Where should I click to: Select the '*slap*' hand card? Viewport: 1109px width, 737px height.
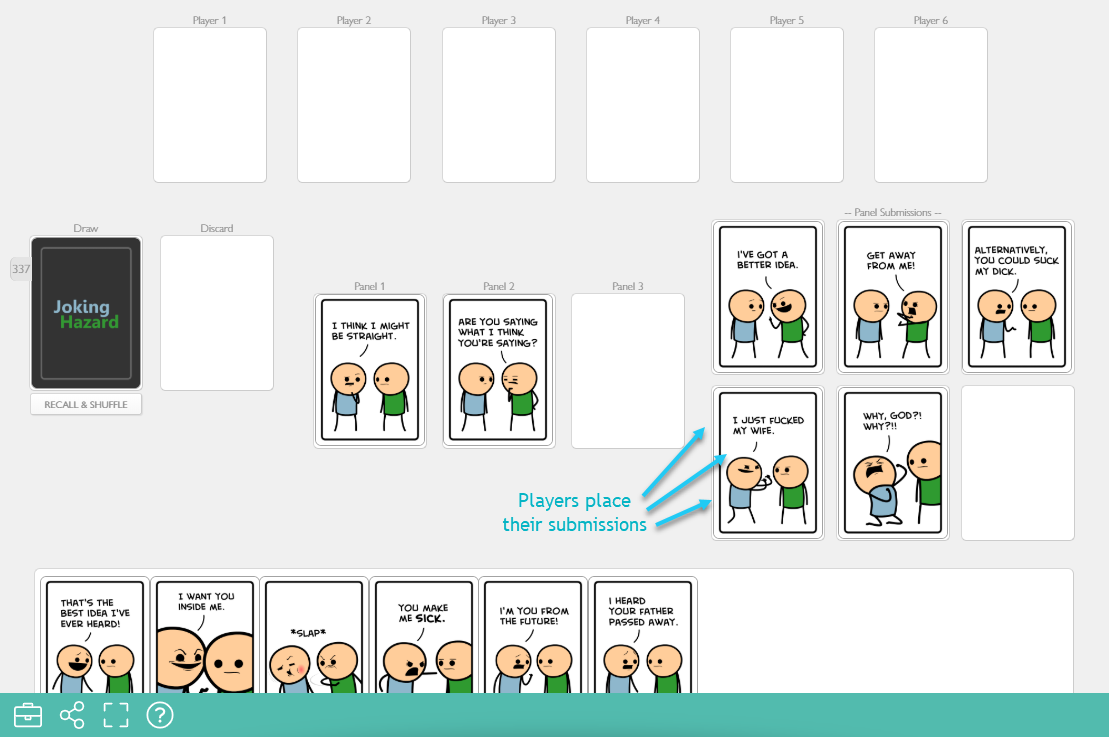pos(314,635)
